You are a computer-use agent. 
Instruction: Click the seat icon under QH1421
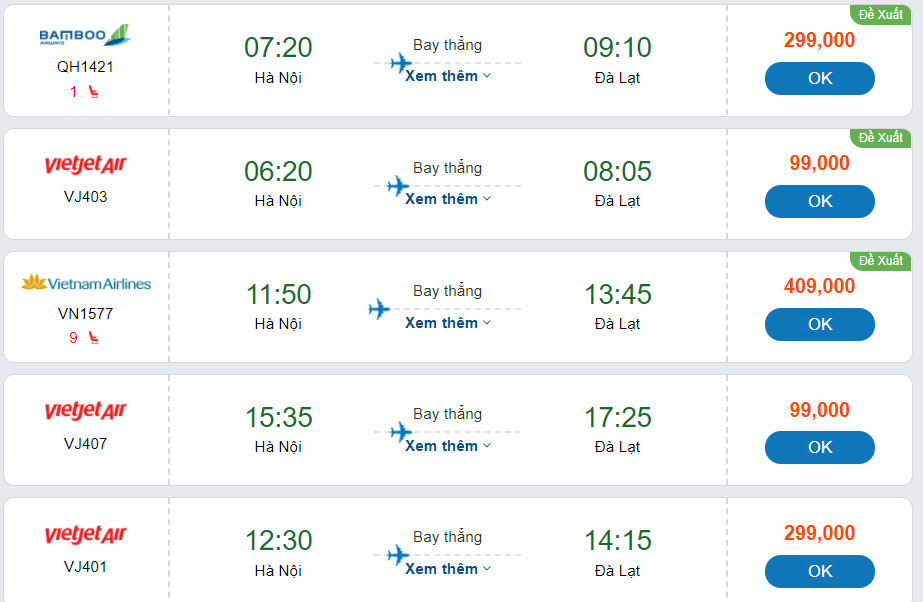pos(93,92)
